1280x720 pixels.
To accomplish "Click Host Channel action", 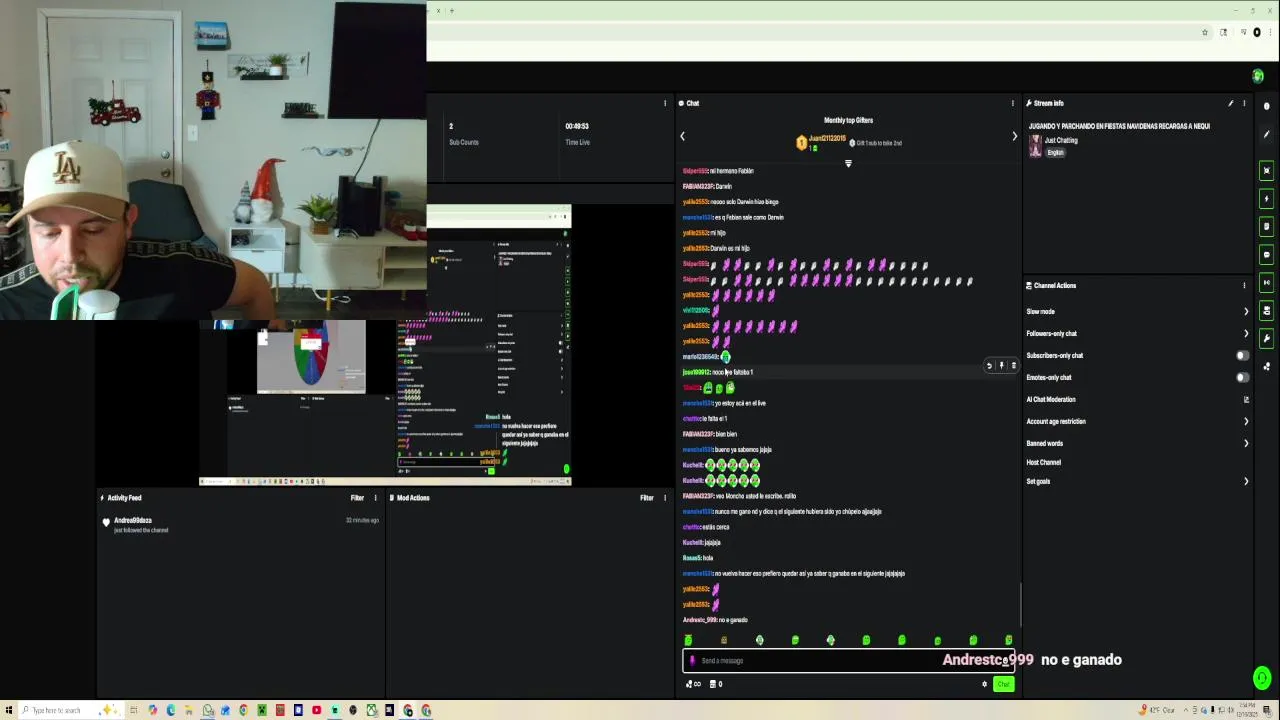I will [1043, 462].
